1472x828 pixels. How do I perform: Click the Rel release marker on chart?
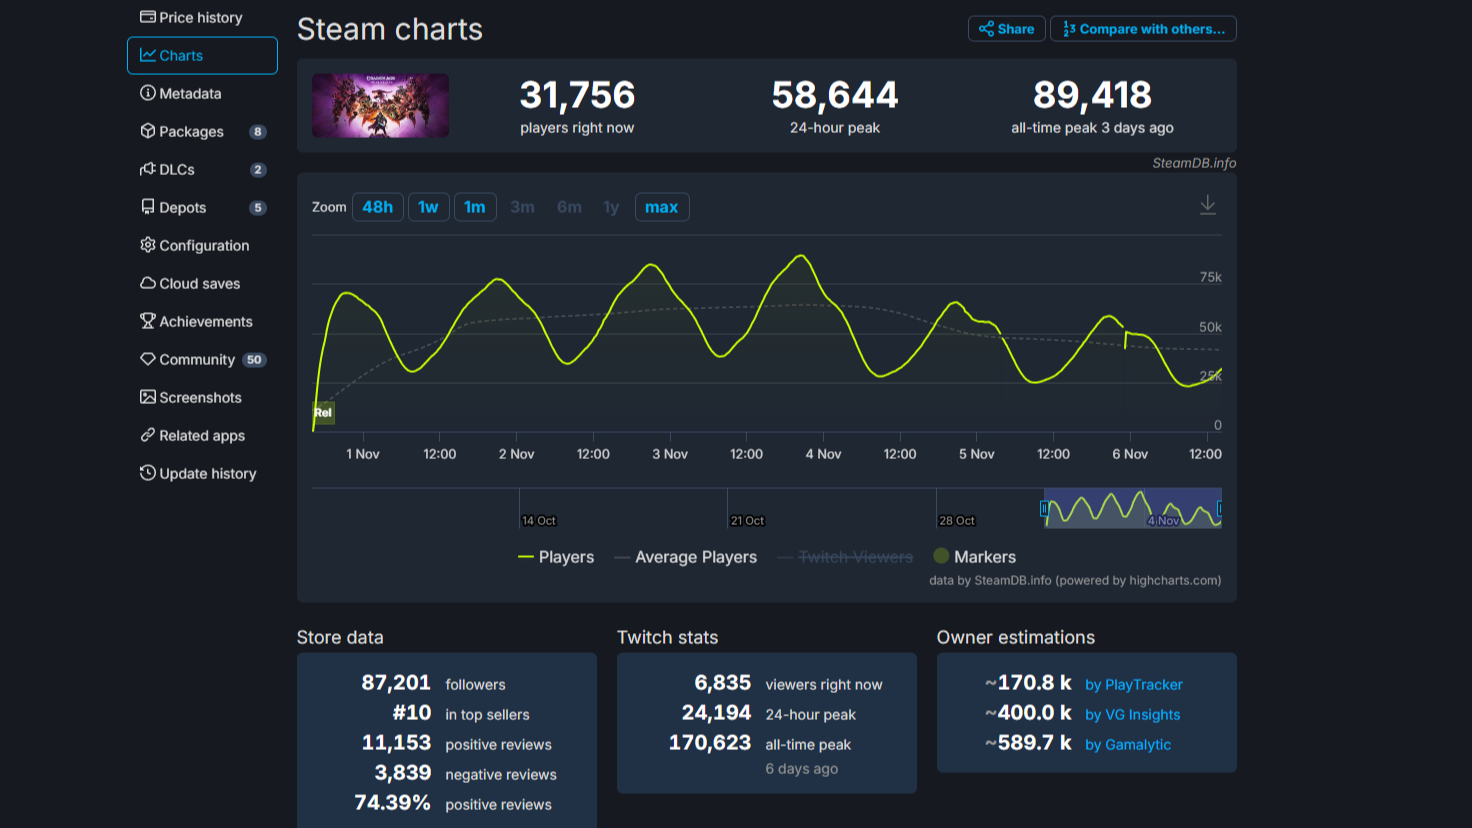coord(323,412)
